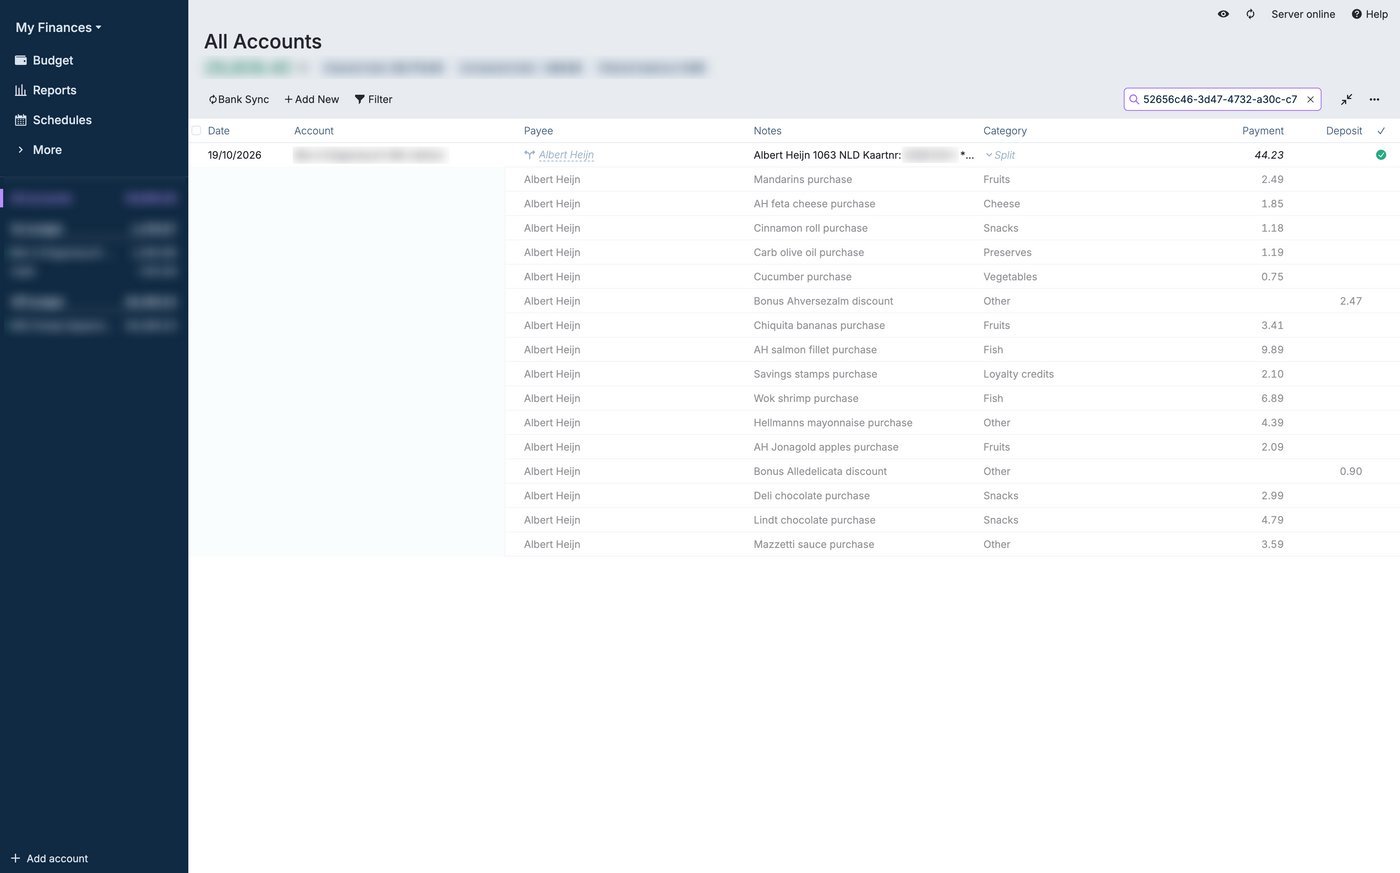This screenshot has height=873, width=1400.
Task: Click the server sync refresh icon
Action: coord(1250,14)
